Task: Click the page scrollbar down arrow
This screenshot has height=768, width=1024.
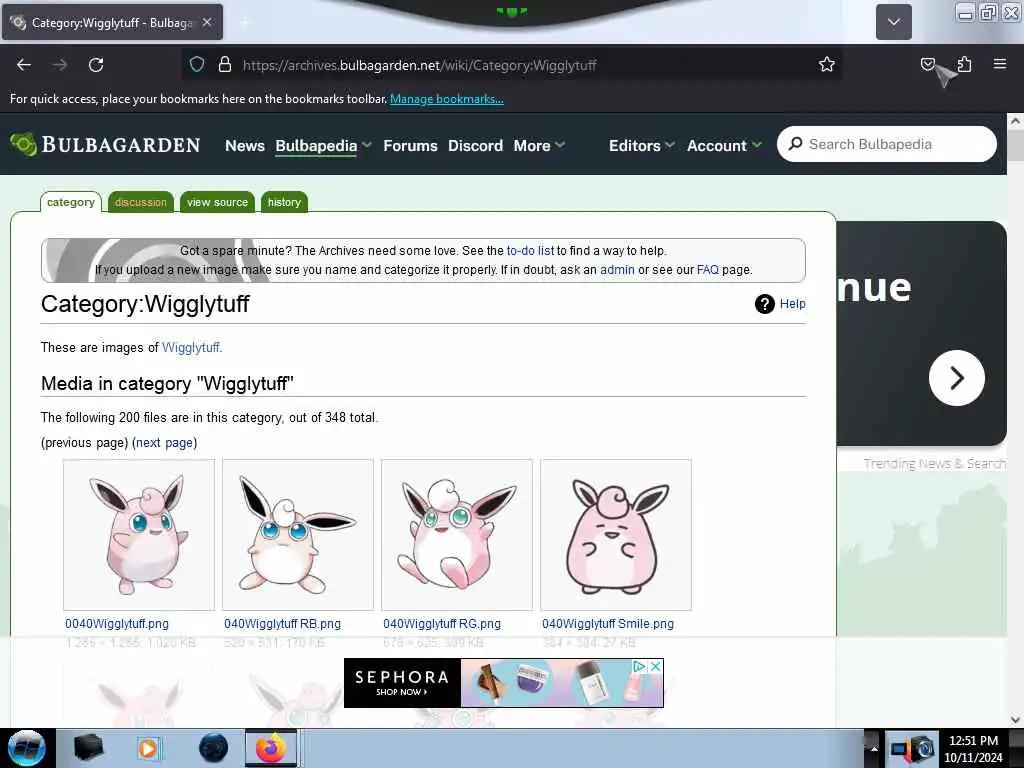Action: 1015,720
